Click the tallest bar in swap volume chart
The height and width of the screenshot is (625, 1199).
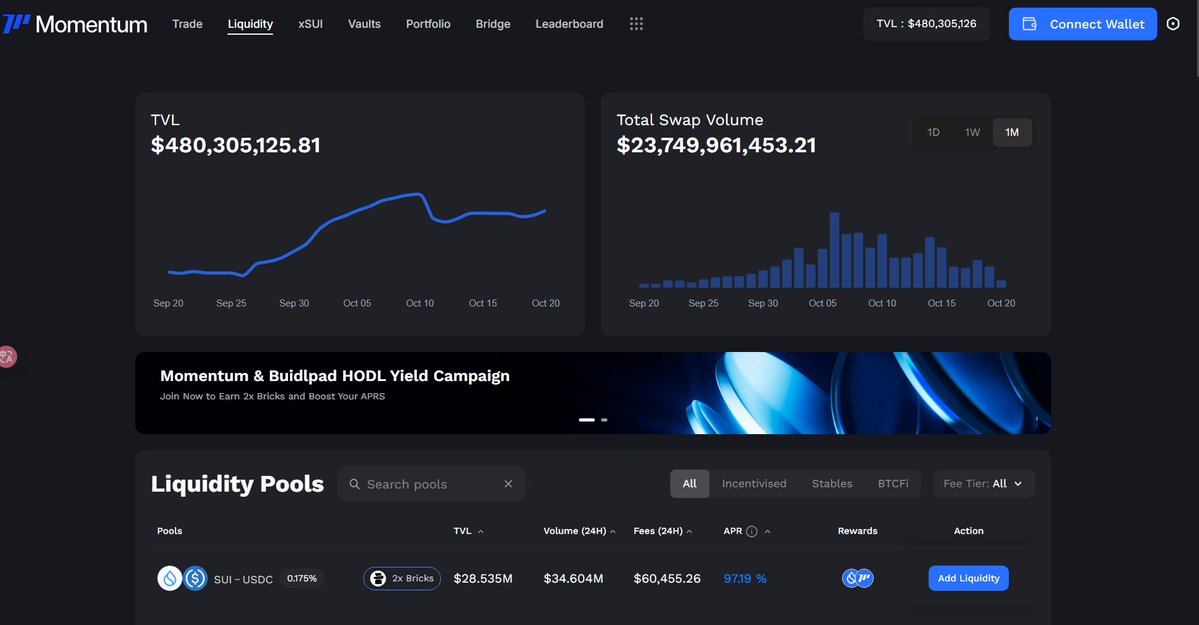point(834,250)
